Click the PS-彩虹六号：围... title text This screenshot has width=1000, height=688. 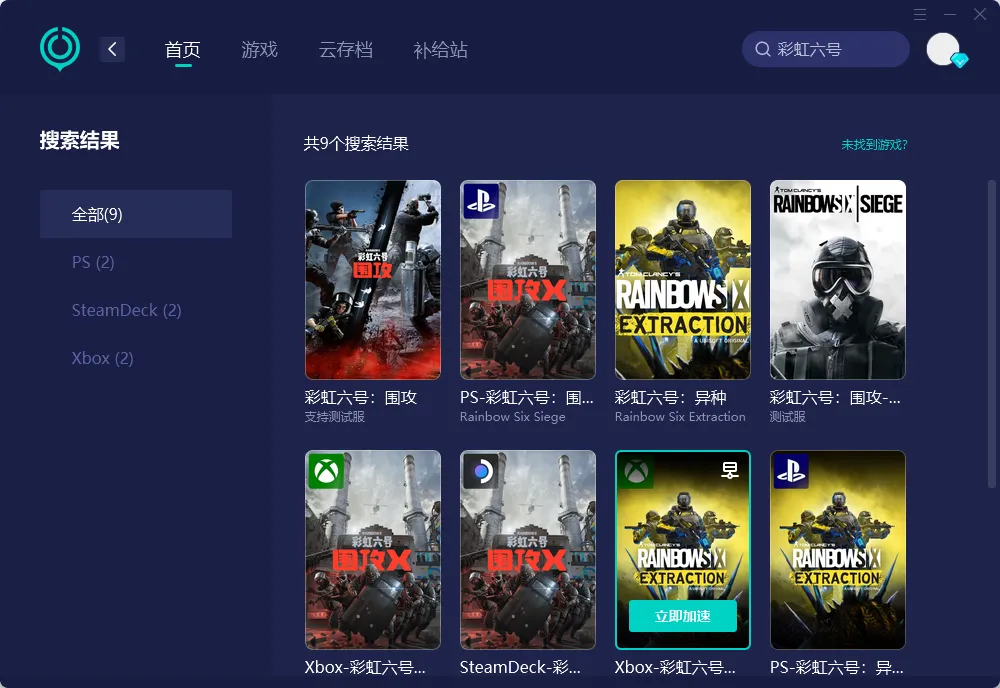click(527, 397)
